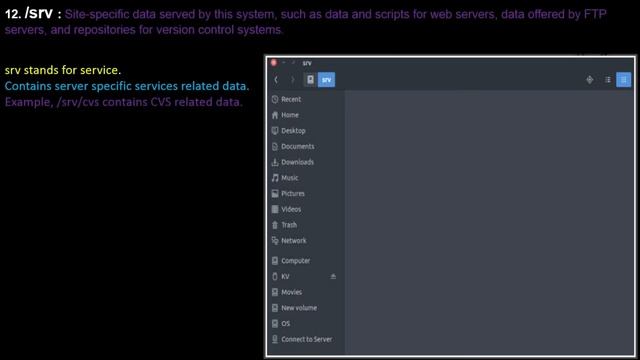
Task: Select the srv path bar button
Action: coord(327,80)
